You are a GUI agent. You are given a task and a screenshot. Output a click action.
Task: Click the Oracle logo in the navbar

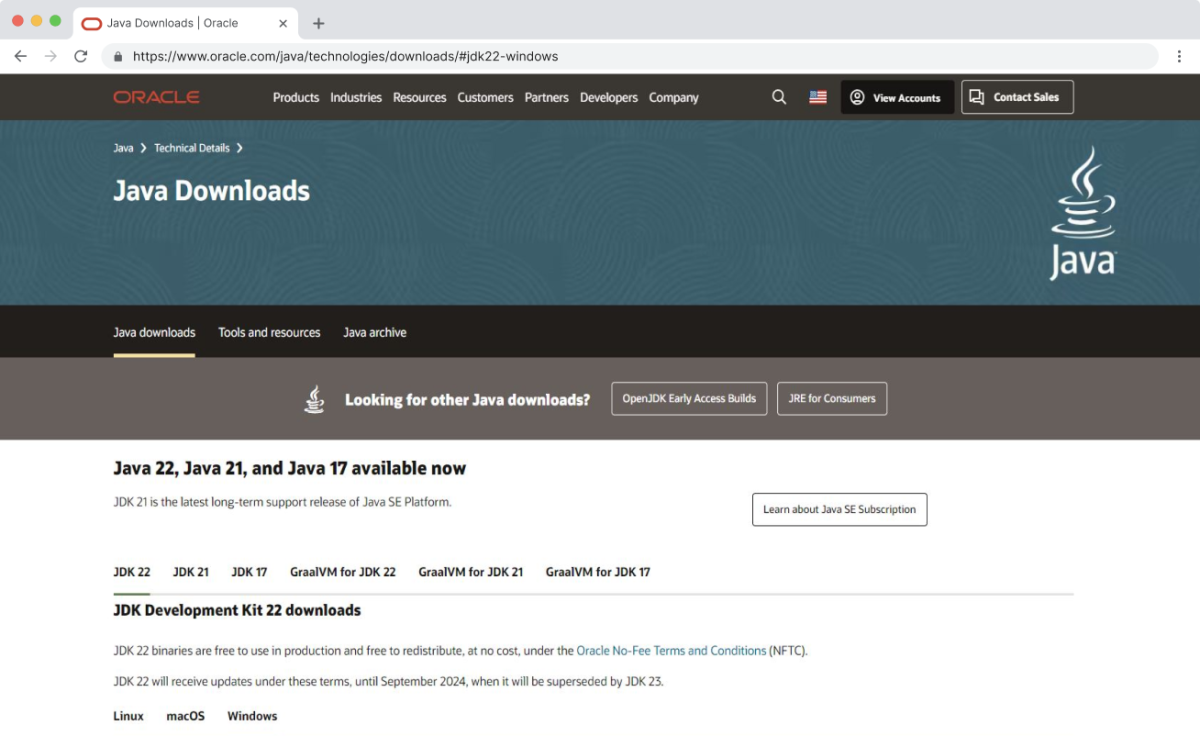coord(156,96)
